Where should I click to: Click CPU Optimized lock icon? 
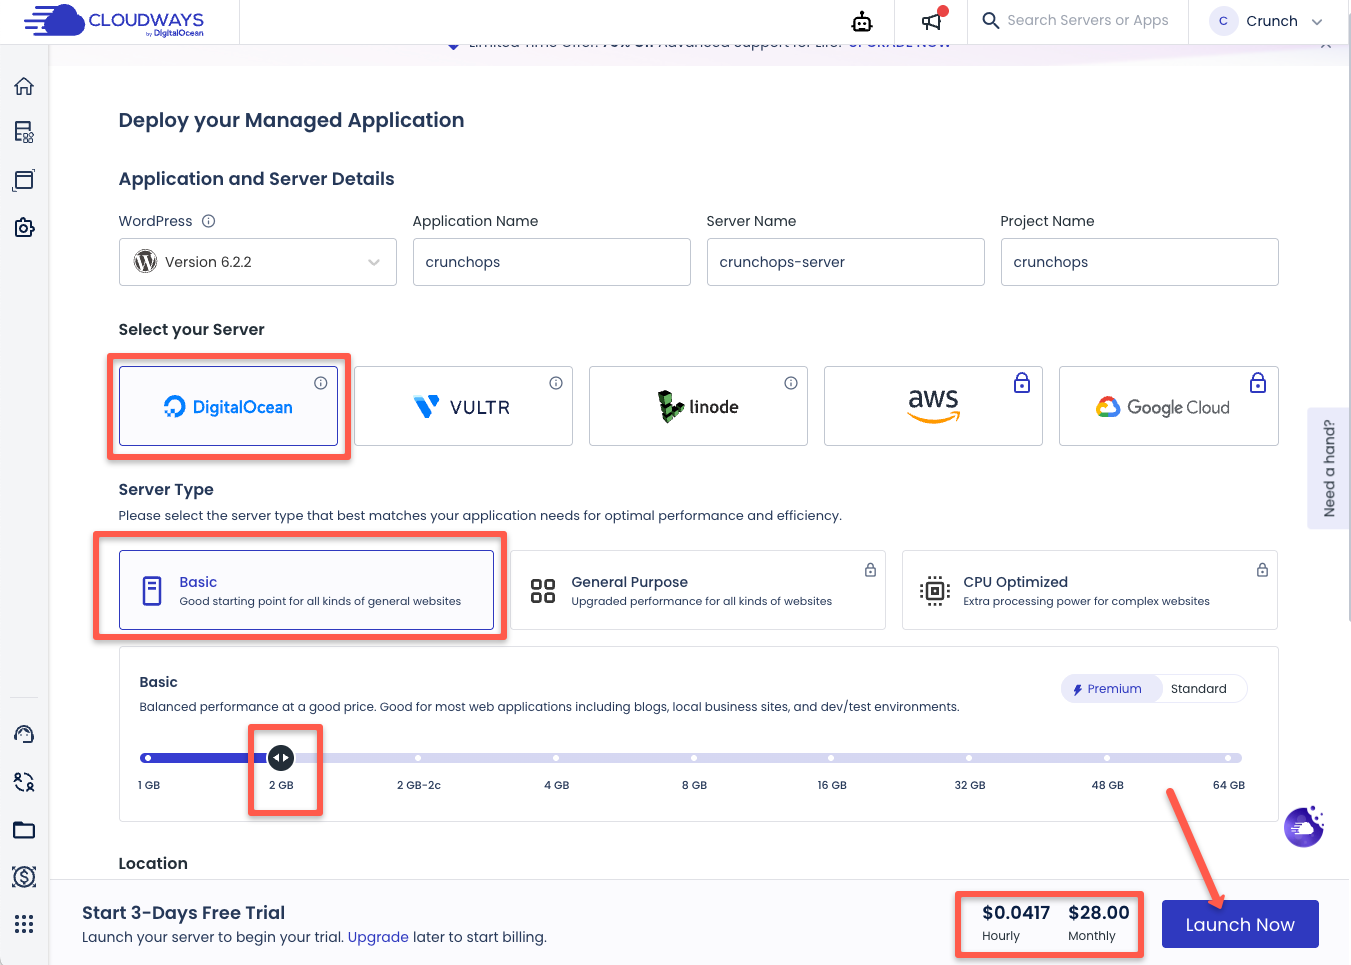[1262, 570]
